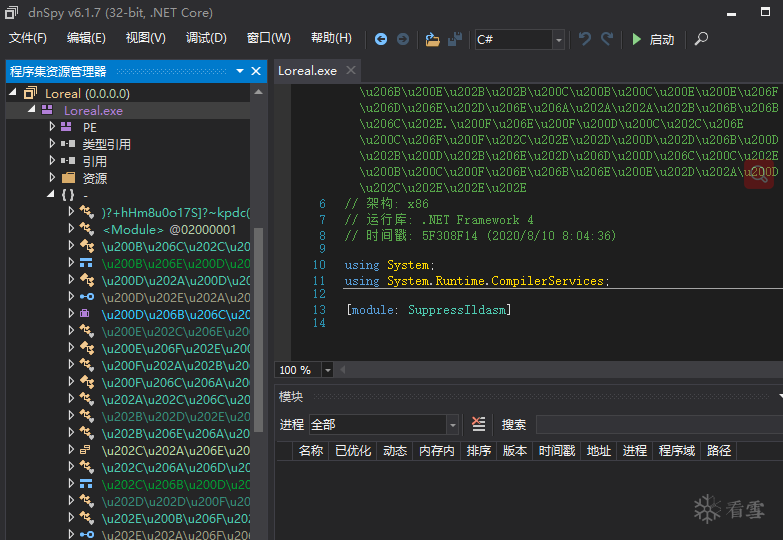Click the modules 搜索 input field
The width and height of the screenshot is (783, 540).
click(x=659, y=425)
